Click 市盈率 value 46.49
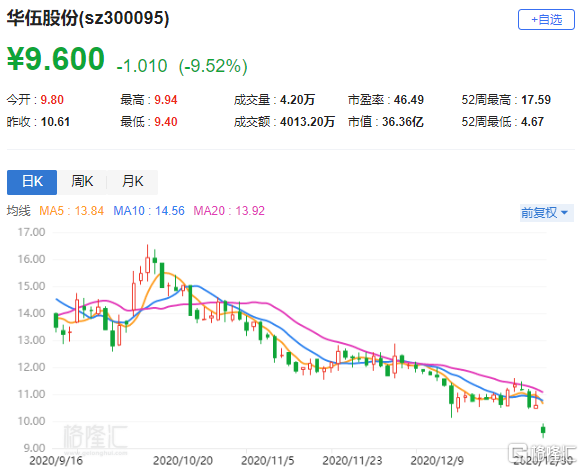The height and width of the screenshot is (470, 583). (x=409, y=100)
